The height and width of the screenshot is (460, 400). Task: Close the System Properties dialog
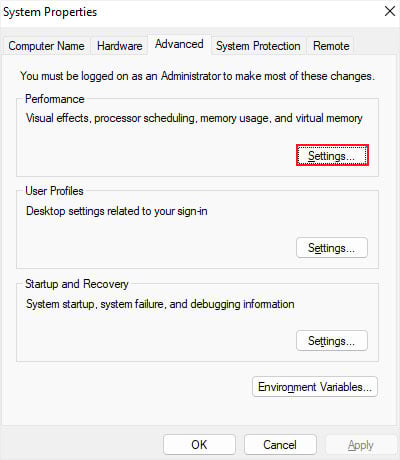coord(389,11)
